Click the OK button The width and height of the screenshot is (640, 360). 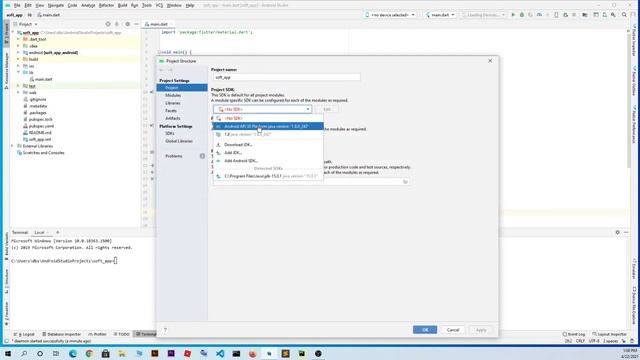point(425,330)
